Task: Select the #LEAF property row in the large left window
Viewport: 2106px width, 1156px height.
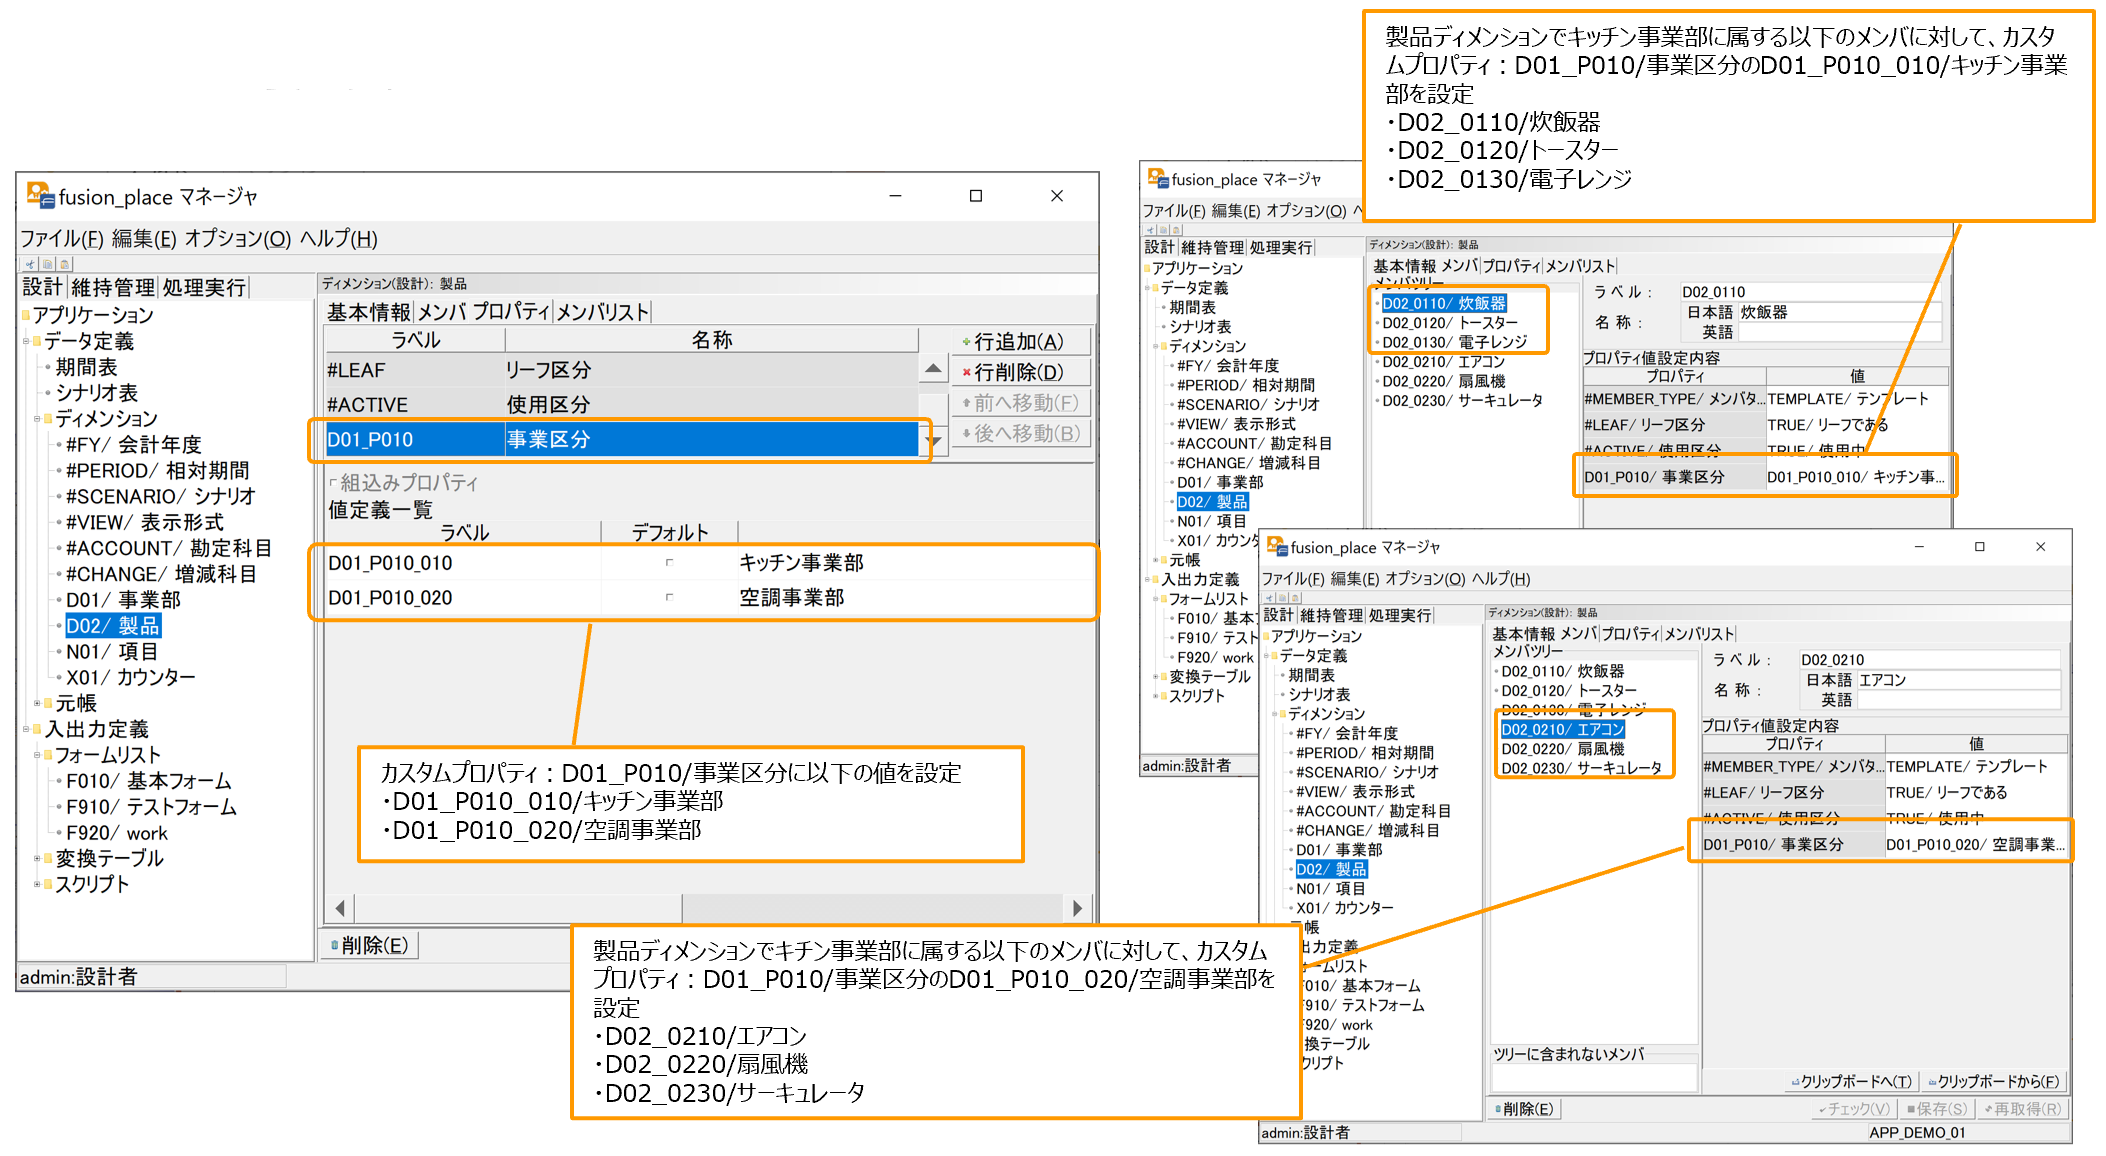Action: click(621, 370)
